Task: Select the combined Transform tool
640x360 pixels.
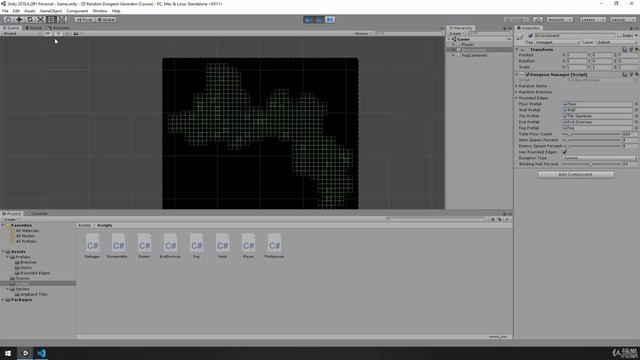Action: tap(61, 20)
